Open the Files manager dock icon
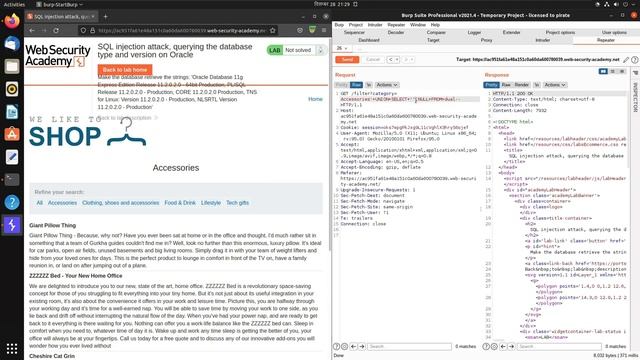 12,66
